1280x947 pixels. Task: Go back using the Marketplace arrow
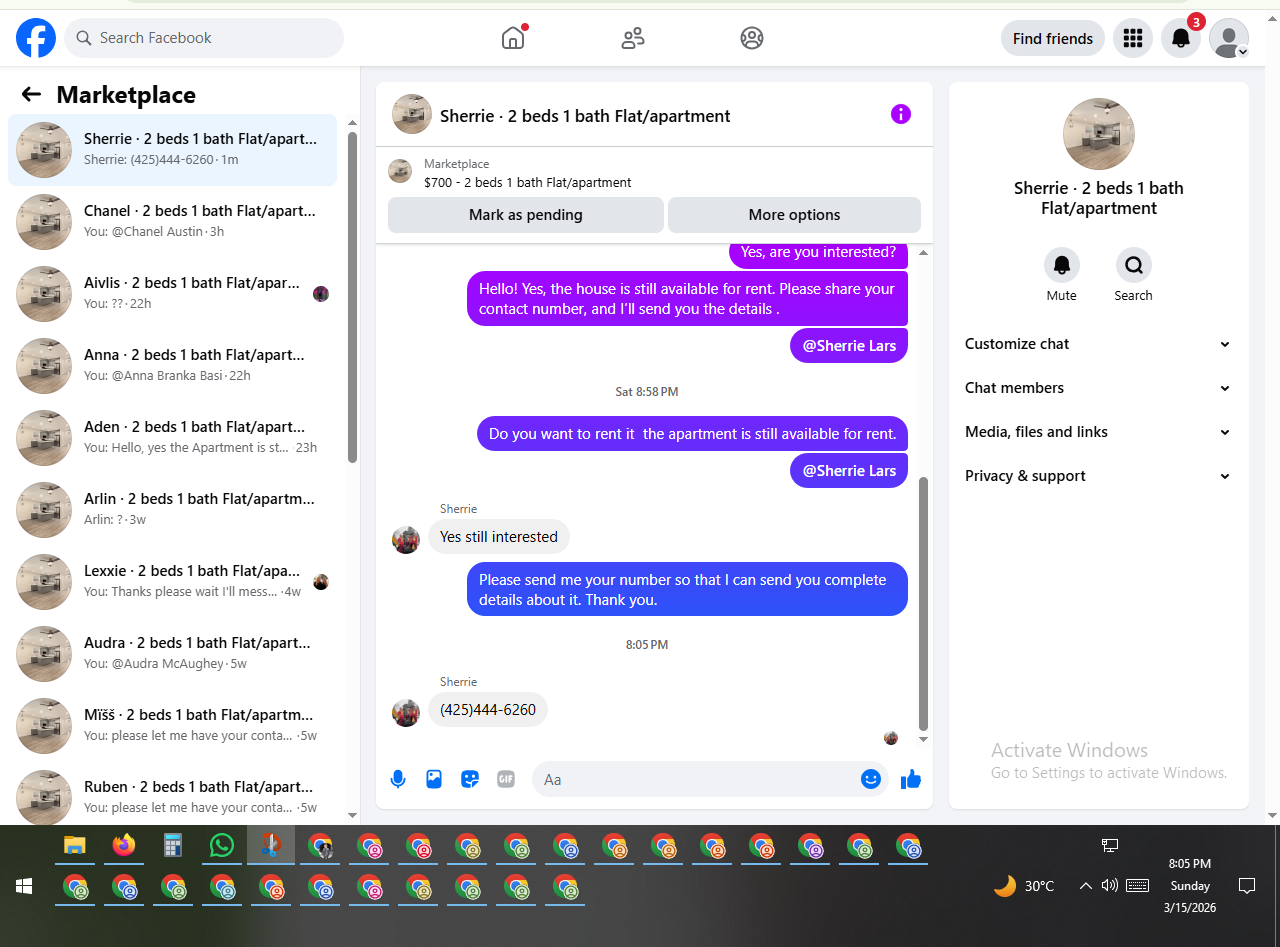click(x=31, y=94)
